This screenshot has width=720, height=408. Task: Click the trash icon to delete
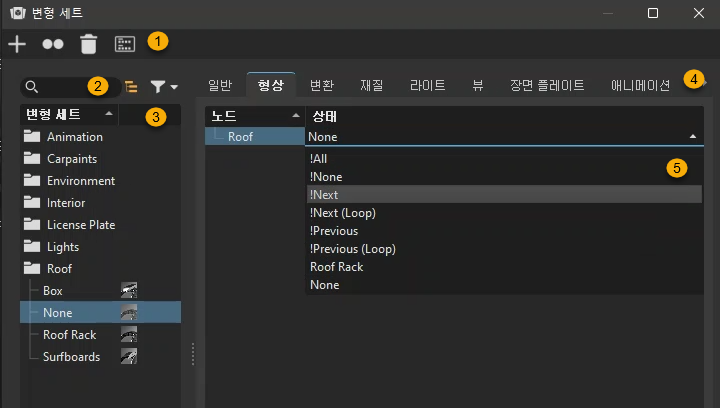tap(89, 44)
